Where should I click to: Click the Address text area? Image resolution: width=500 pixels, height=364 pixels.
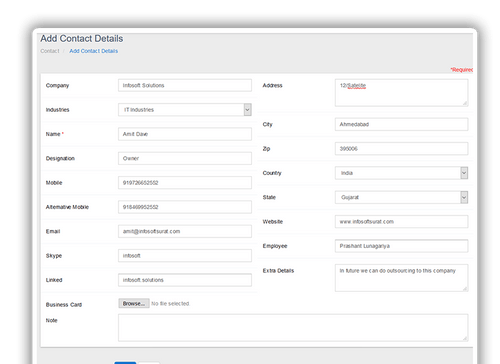coord(401,93)
